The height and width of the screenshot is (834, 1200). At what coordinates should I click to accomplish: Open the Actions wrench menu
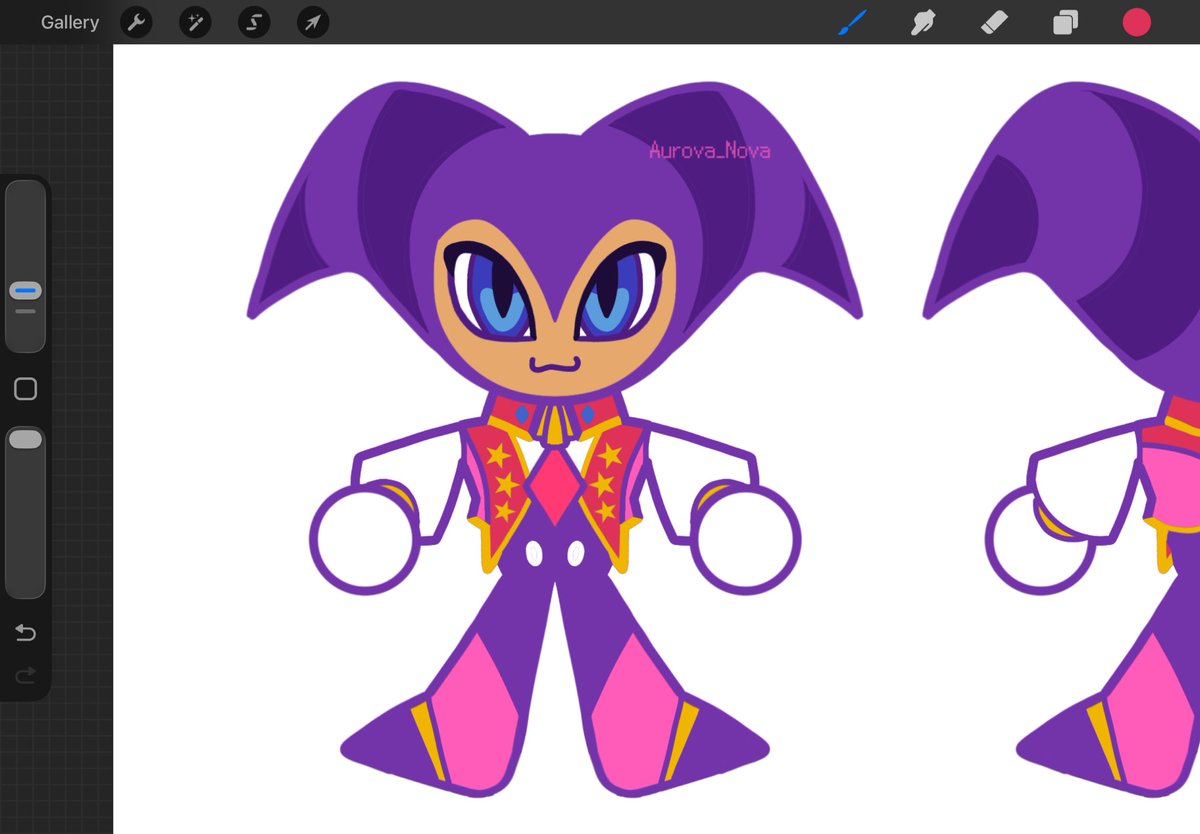click(x=136, y=22)
